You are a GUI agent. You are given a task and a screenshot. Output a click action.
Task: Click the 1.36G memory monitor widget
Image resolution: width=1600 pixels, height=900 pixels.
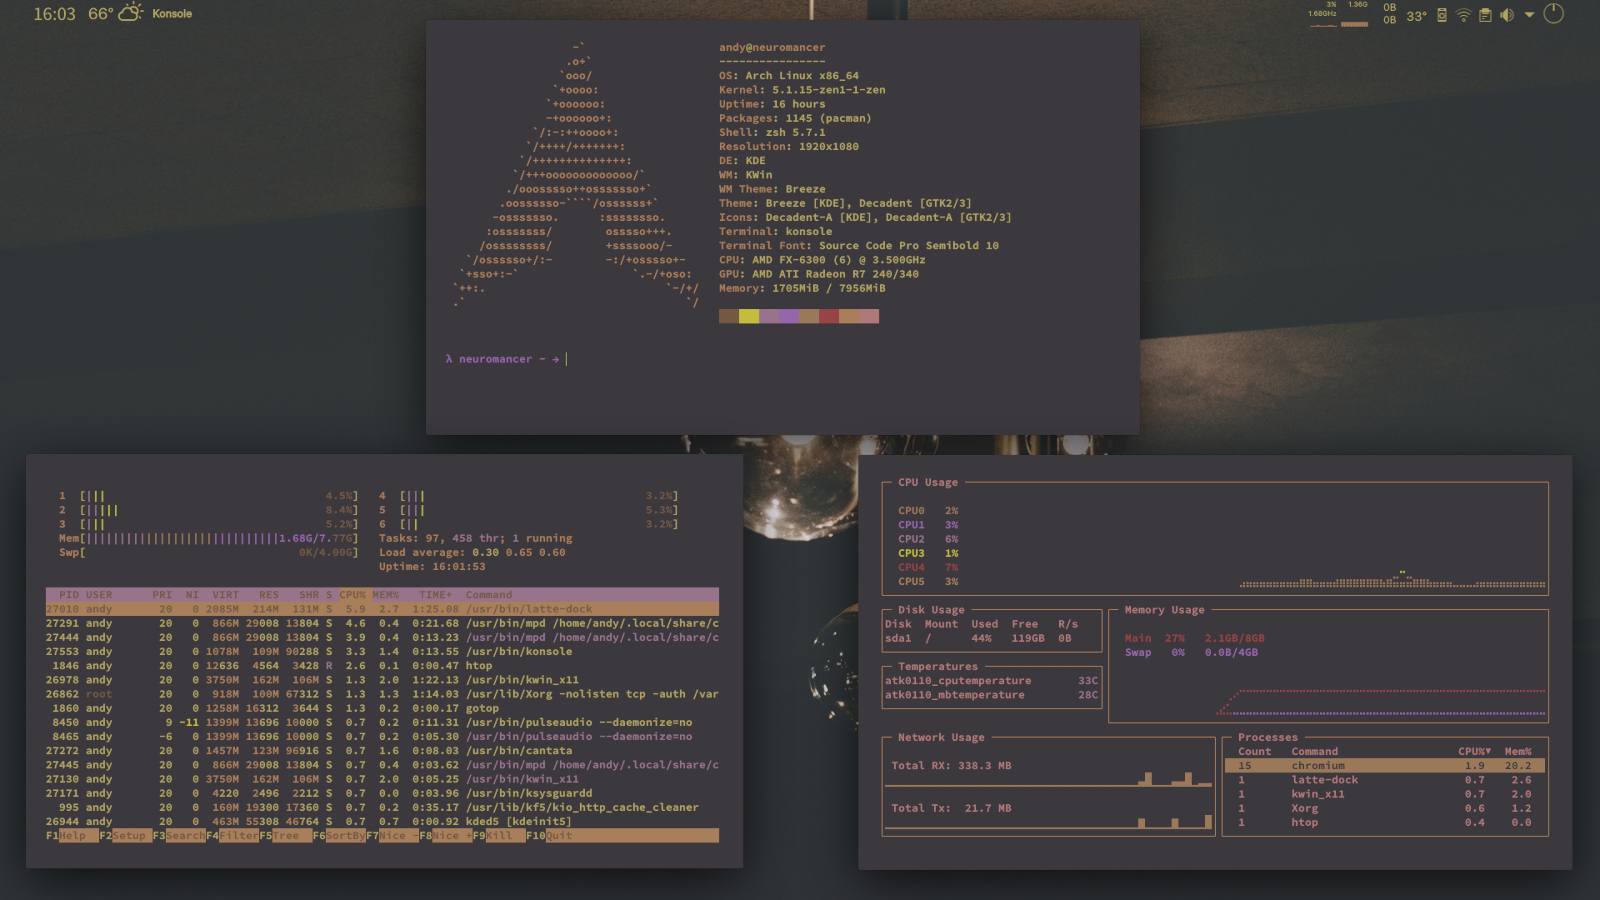pos(1356,14)
